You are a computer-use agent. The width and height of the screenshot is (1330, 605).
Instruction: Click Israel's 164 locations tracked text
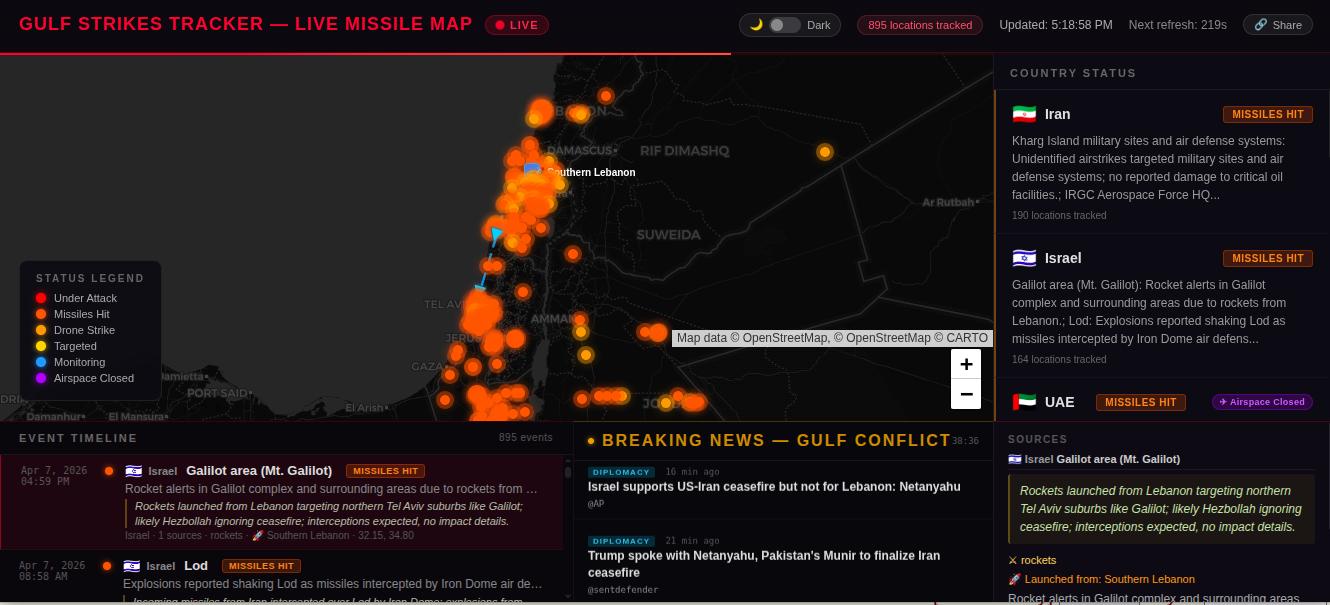1059,359
